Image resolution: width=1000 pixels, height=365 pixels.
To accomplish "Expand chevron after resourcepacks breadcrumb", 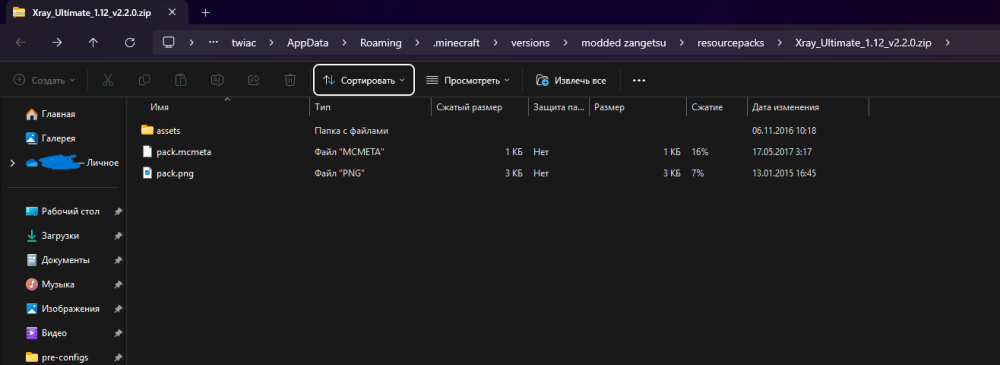I will 779,43.
